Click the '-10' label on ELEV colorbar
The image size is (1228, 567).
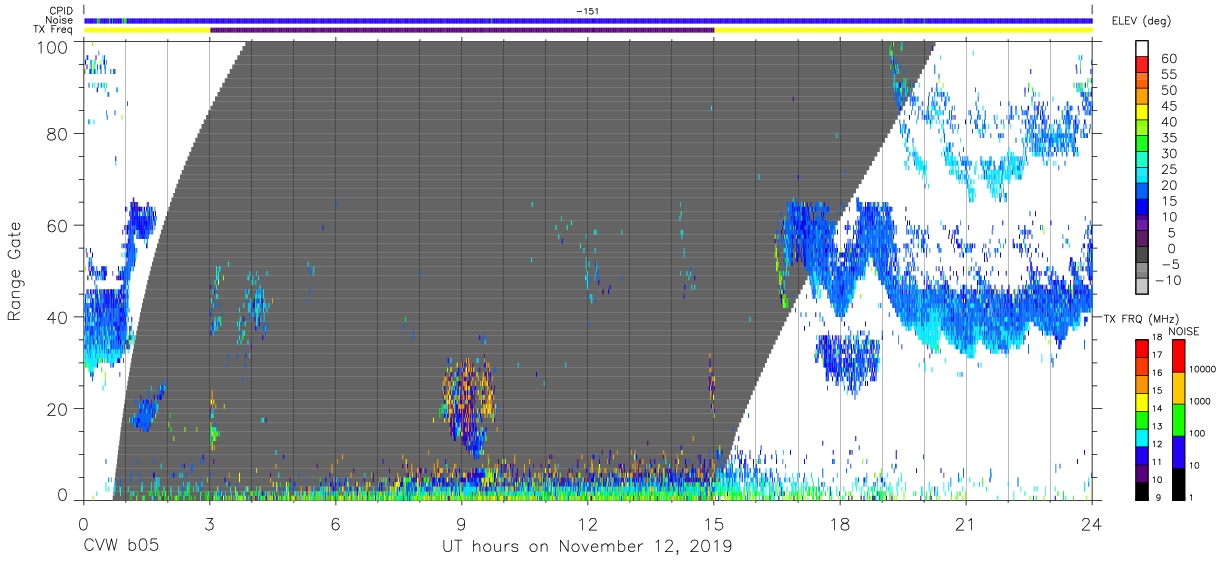point(1168,280)
